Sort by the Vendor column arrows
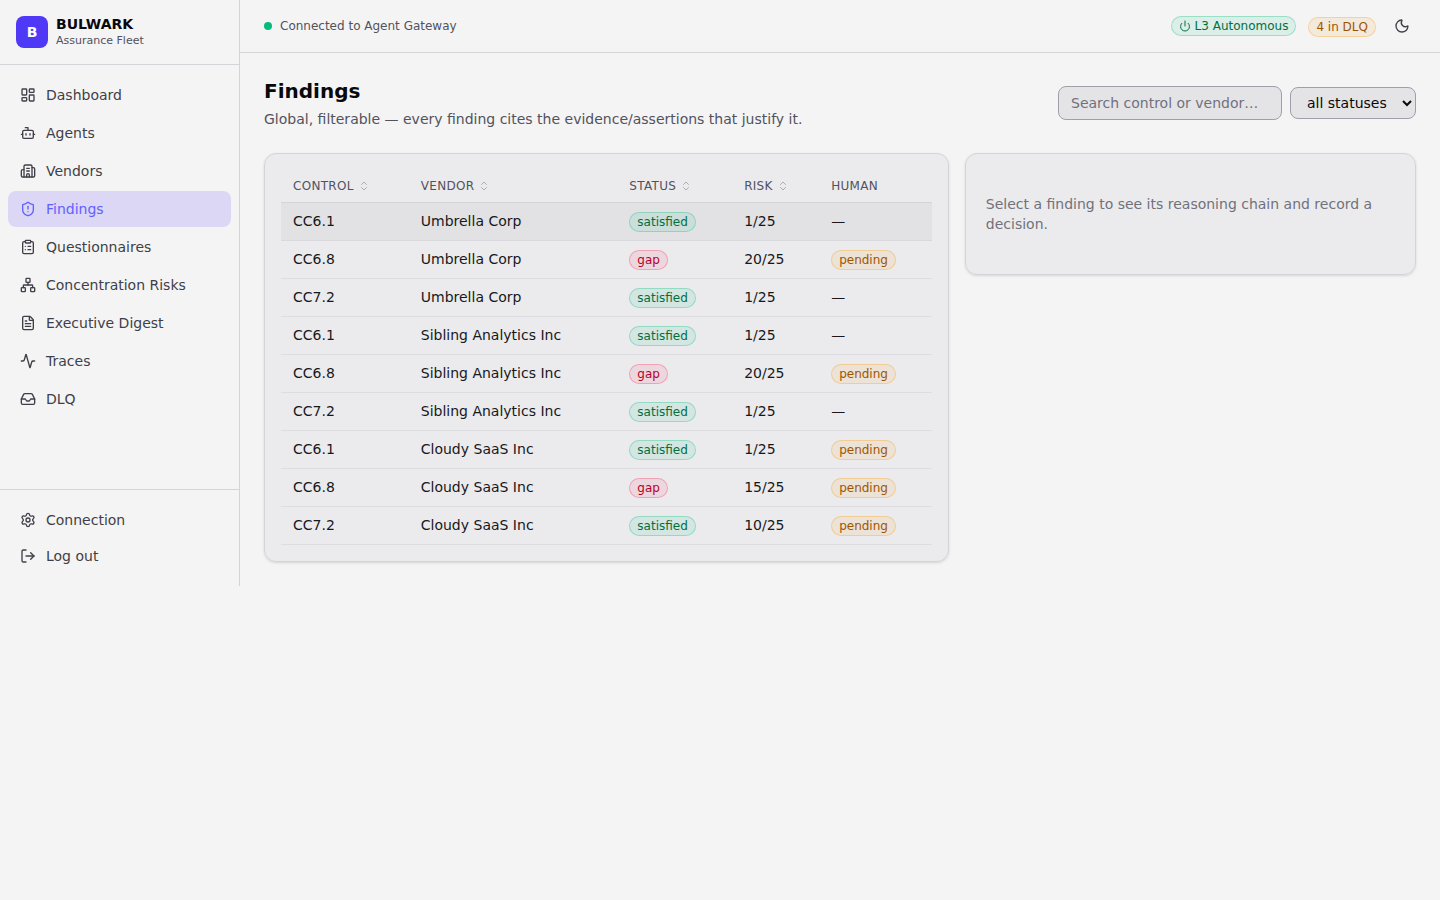Viewport: 1440px width, 900px height. 484,186
